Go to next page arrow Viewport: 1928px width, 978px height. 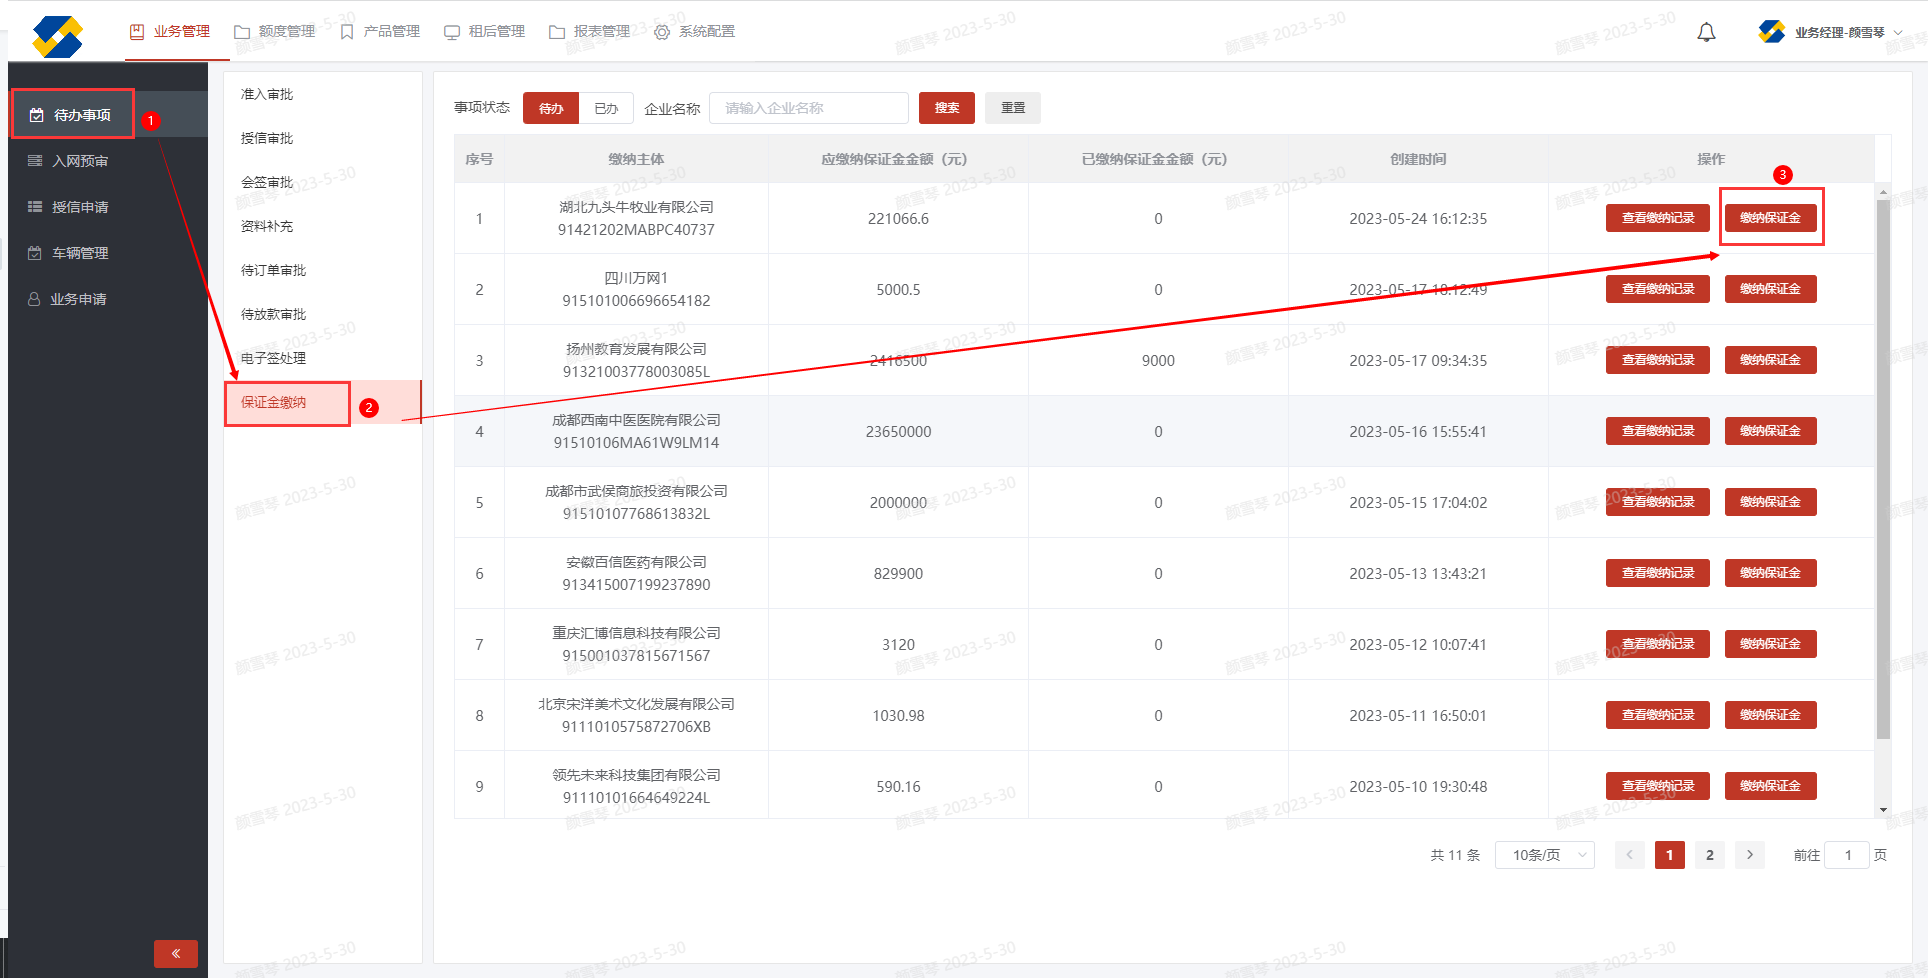pos(1749,855)
